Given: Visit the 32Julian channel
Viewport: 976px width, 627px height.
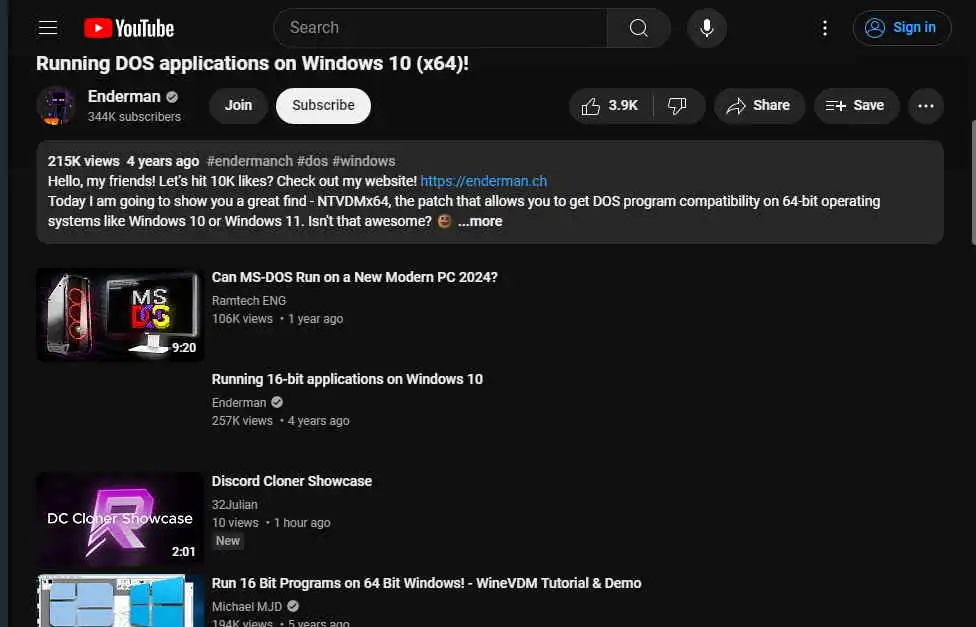Looking at the screenshot, I should tap(234, 505).
